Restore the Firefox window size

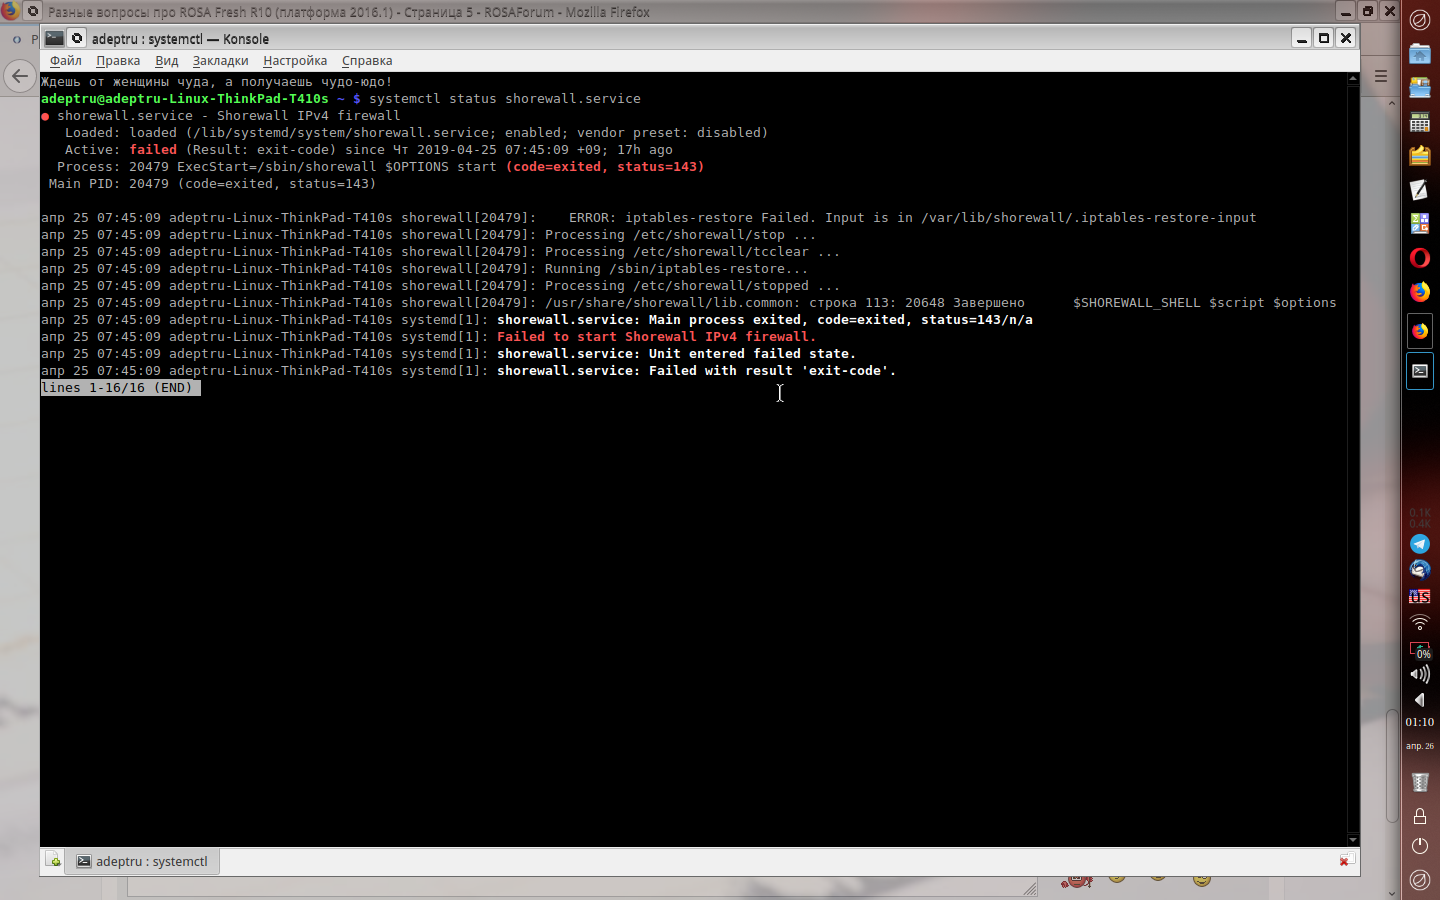[1368, 11]
